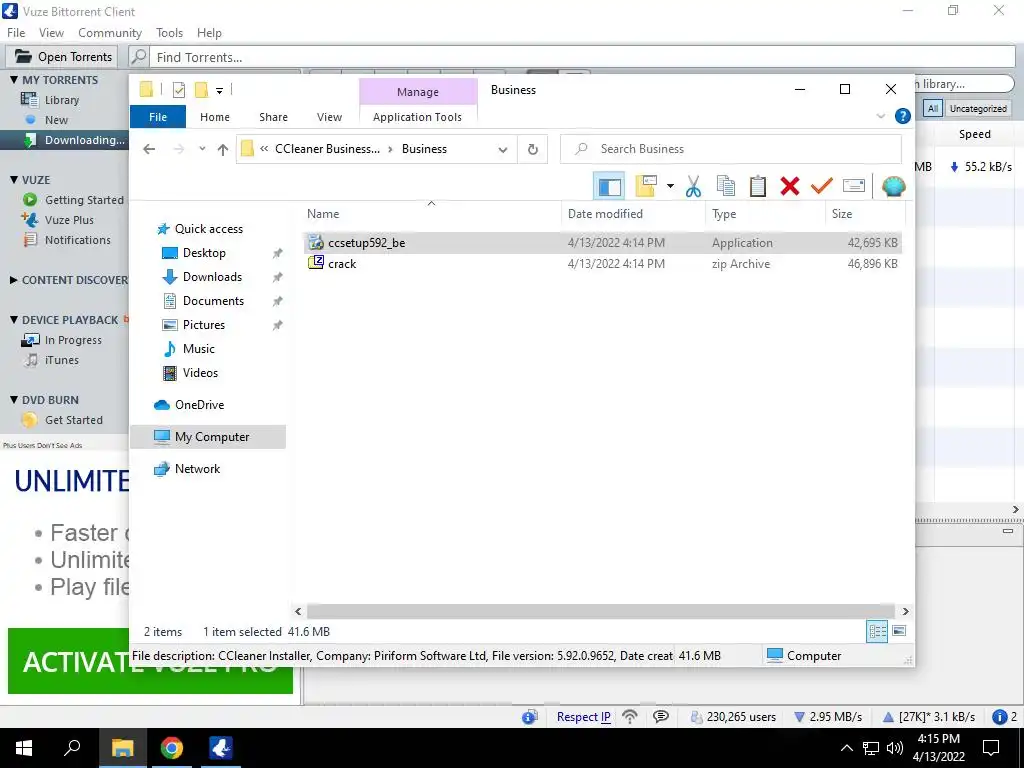The height and width of the screenshot is (768, 1024).
Task: Switch to details view layout icon
Action: (x=877, y=631)
